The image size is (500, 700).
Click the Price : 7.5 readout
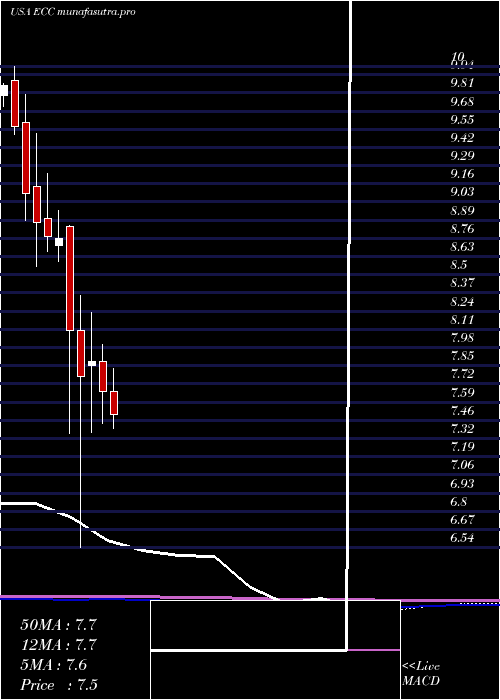point(58,685)
